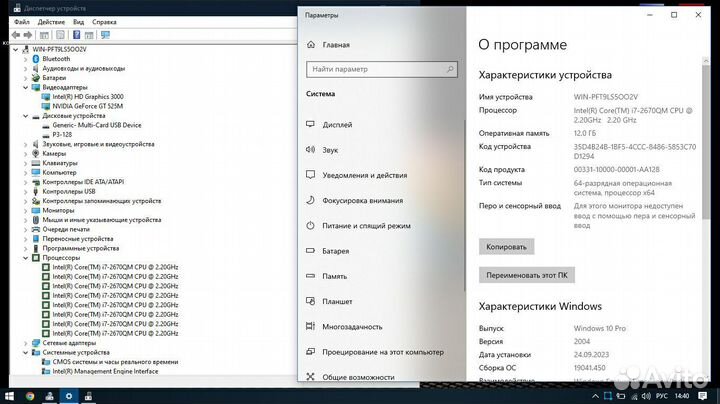Image resolution: width=720 pixels, height=404 pixels.
Task: Click the Найти параметр search field
Action: 378,69
